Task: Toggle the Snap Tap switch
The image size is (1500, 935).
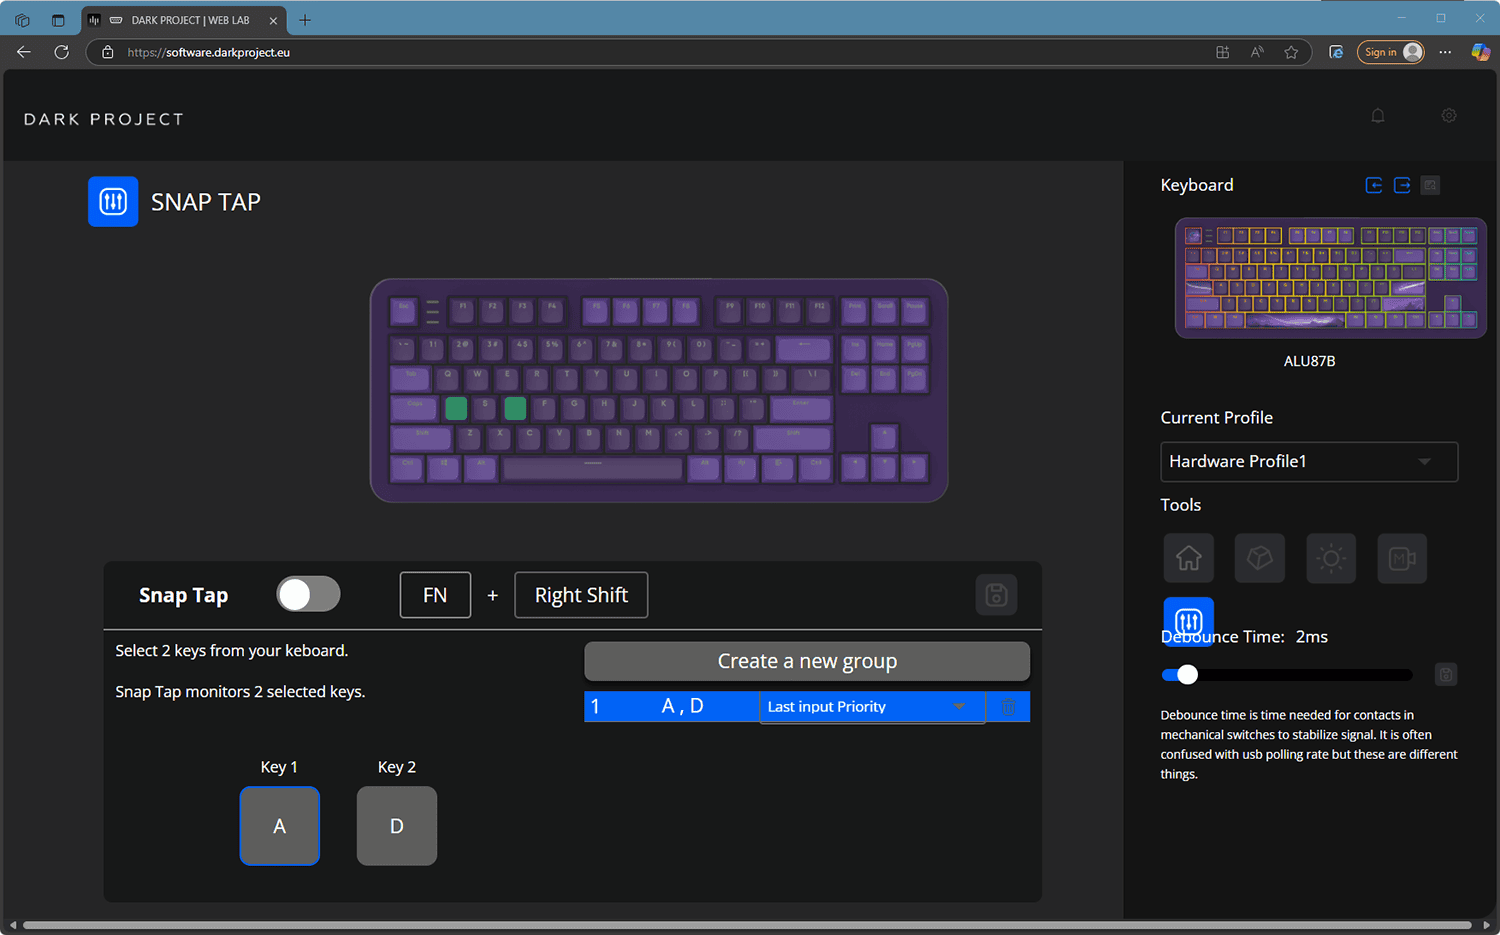Action: tap(309, 595)
